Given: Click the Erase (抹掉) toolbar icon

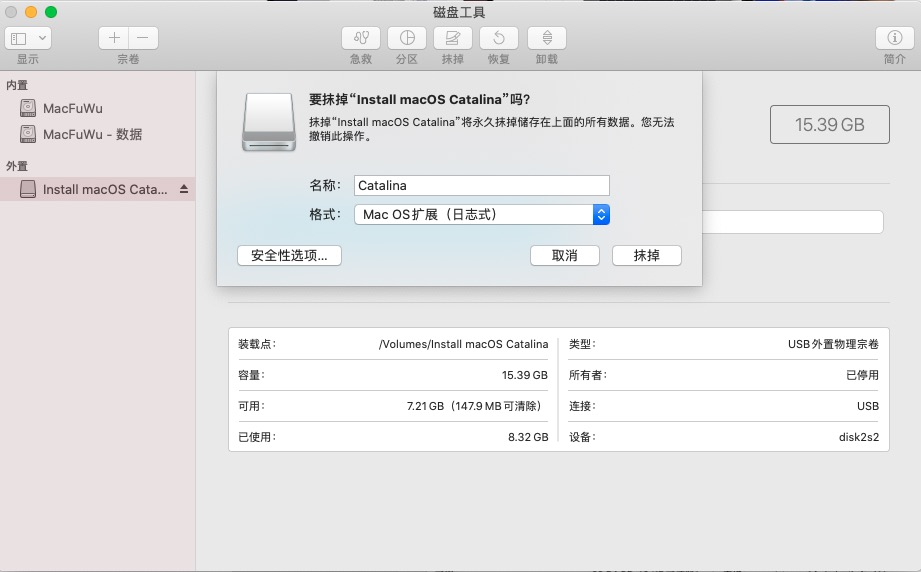Looking at the screenshot, I should (x=452, y=38).
